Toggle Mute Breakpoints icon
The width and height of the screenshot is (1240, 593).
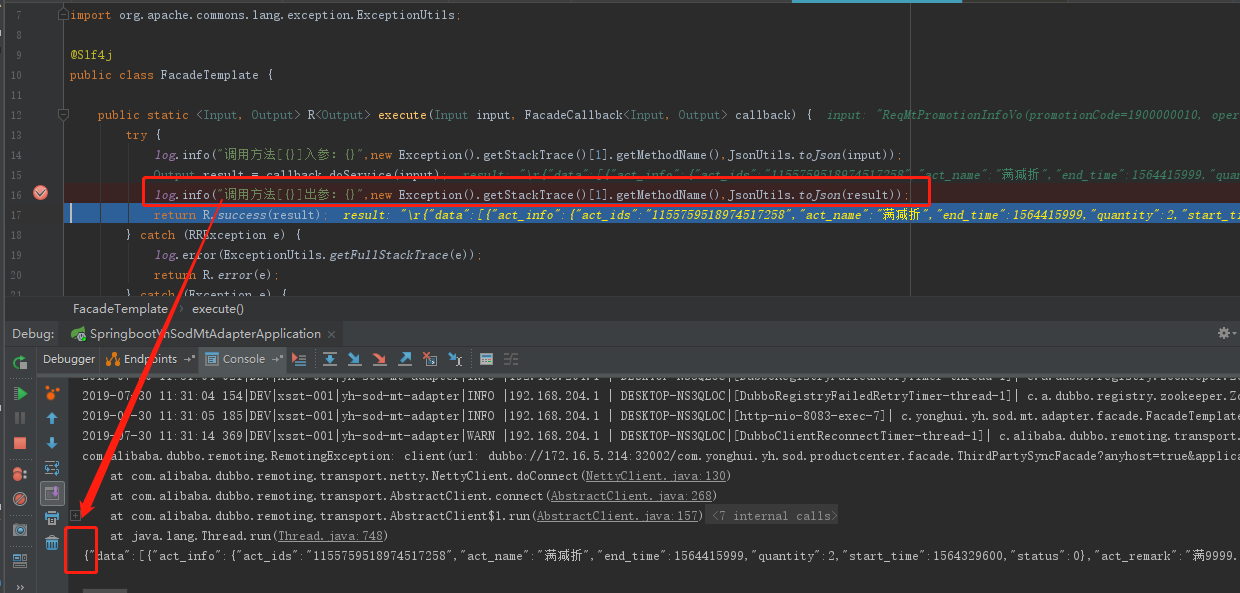point(20,498)
